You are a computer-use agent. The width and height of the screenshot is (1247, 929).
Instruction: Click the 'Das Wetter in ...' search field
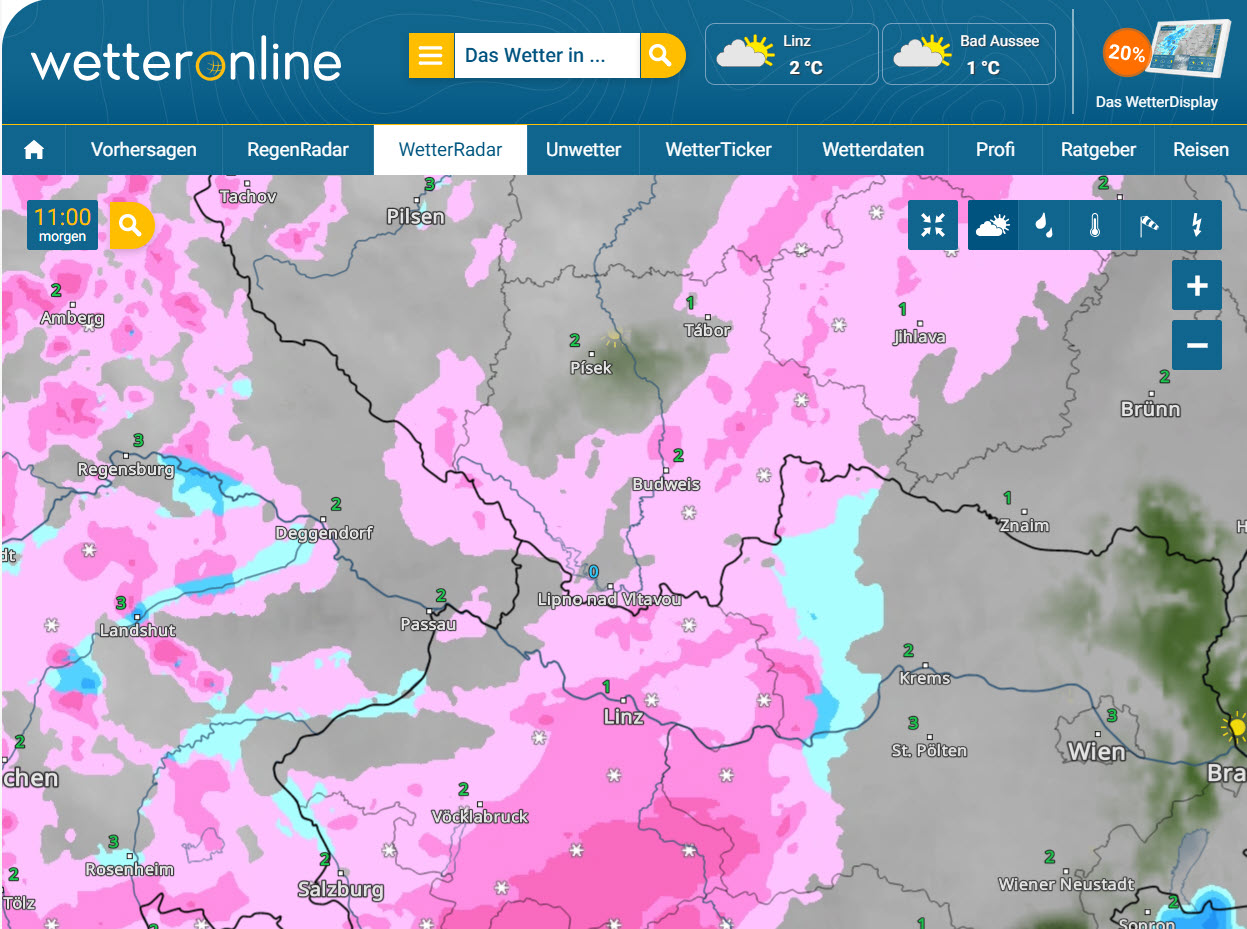[x=546, y=56]
